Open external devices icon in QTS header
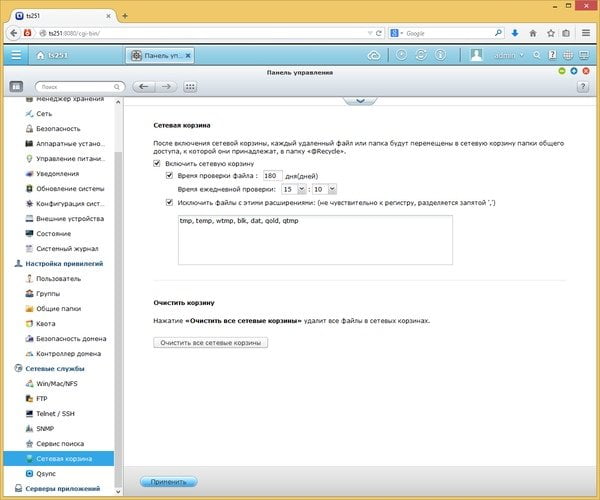 tap(421, 55)
